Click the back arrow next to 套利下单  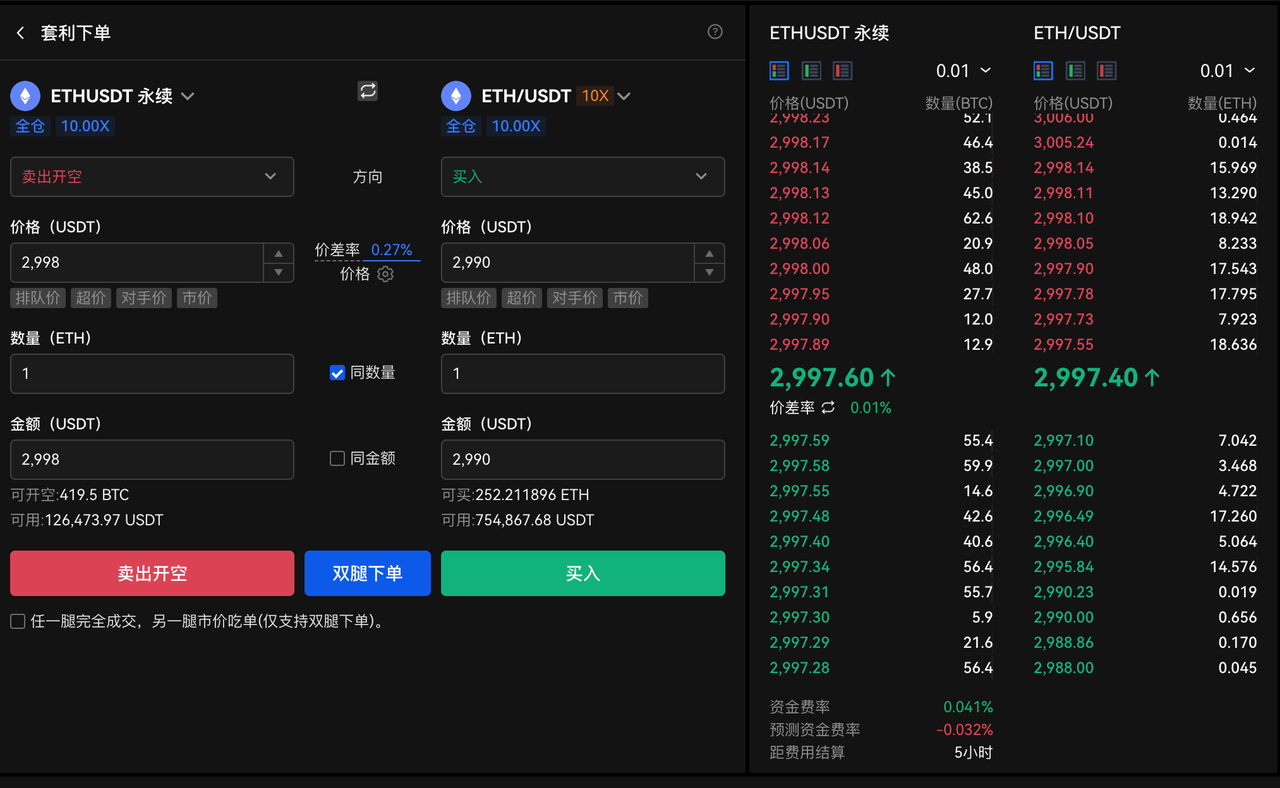click(x=20, y=33)
